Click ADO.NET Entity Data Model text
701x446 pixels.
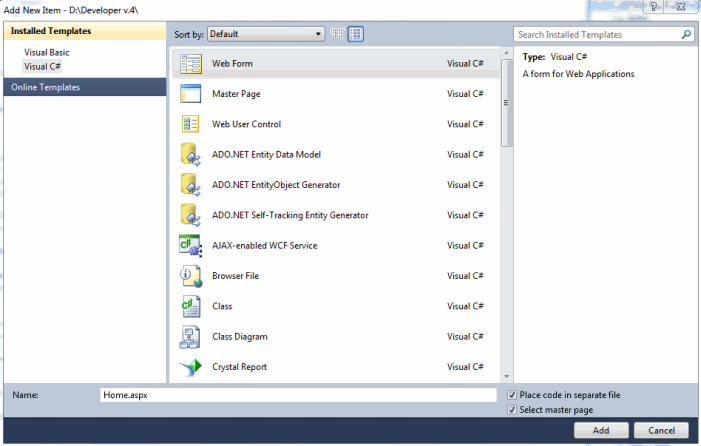click(x=266, y=155)
